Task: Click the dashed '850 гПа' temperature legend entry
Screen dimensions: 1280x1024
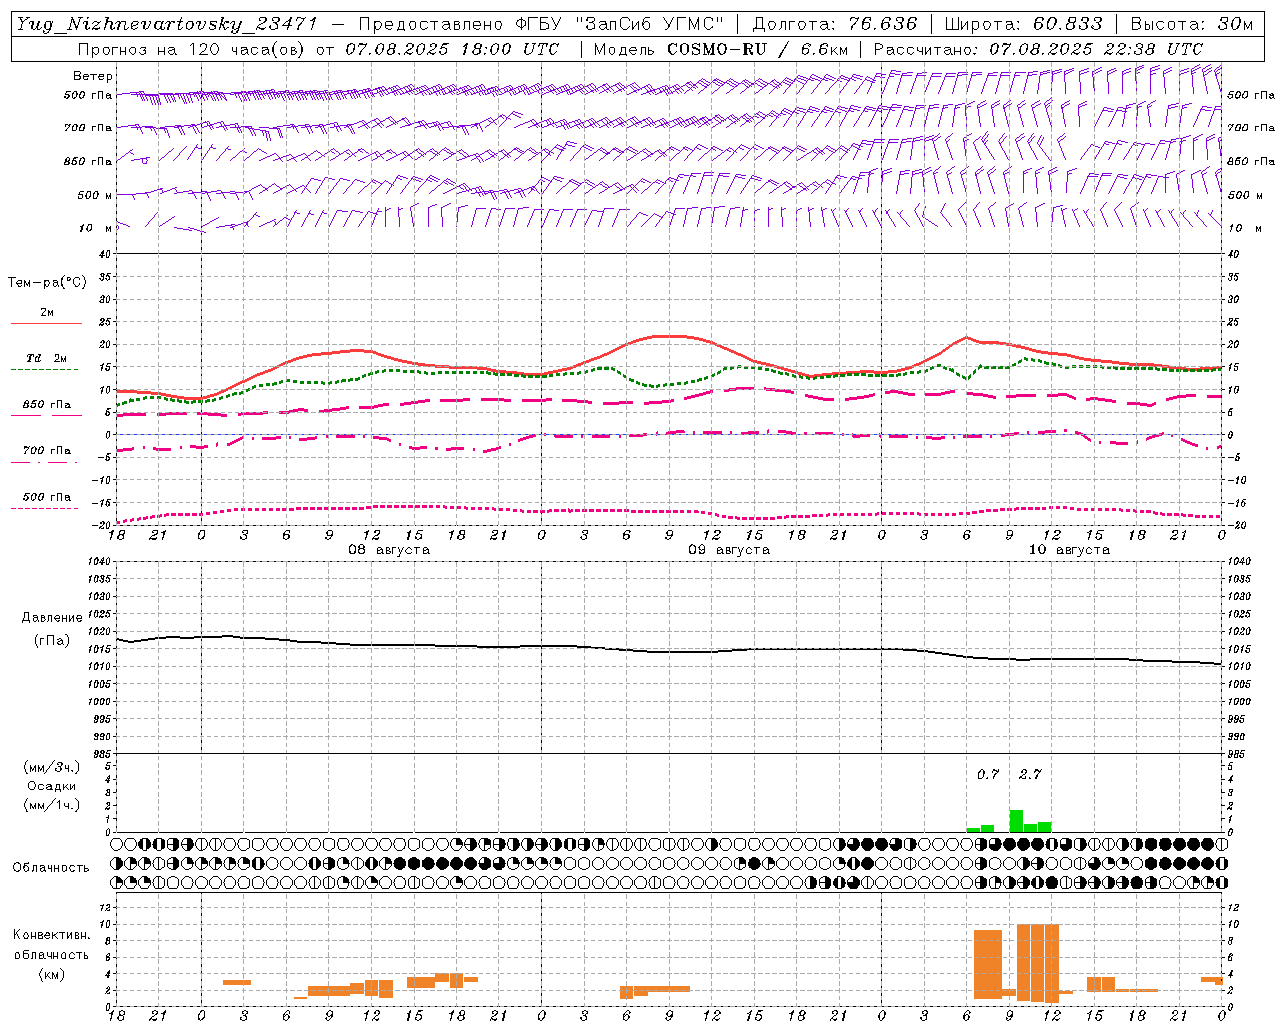Action: tap(46, 405)
